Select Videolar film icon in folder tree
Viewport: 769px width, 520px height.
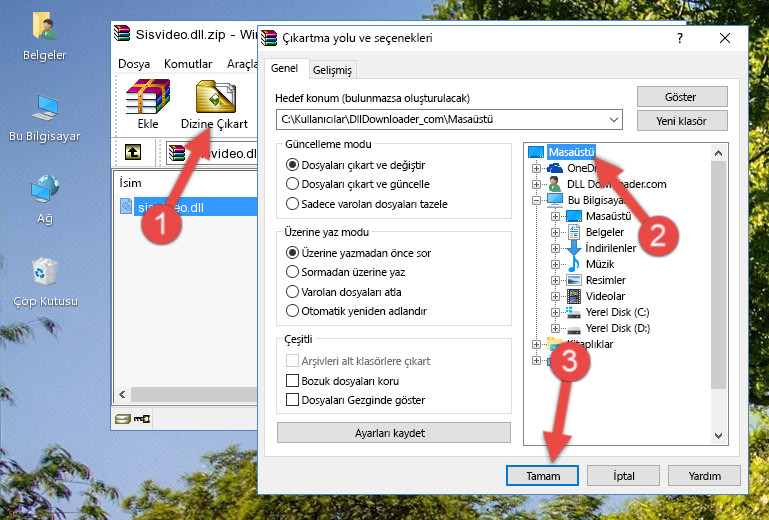(x=573, y=296)
